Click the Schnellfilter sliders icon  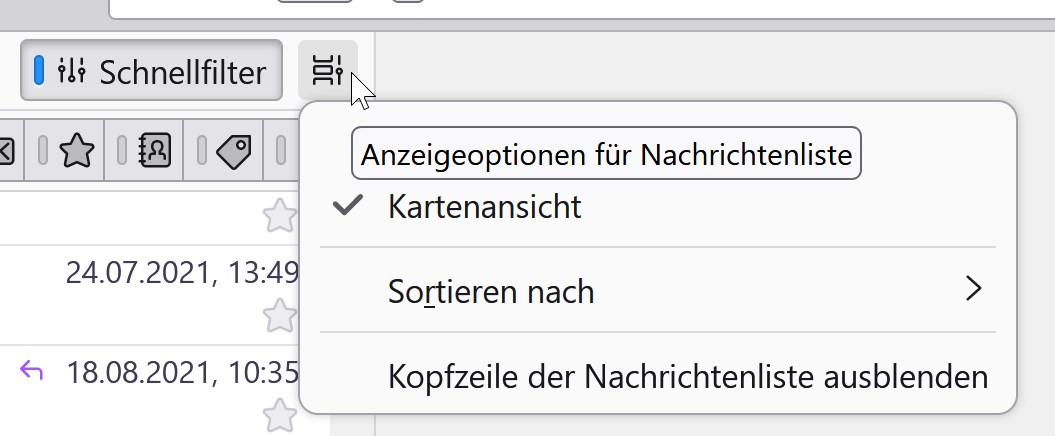click(x=73, y=71)
